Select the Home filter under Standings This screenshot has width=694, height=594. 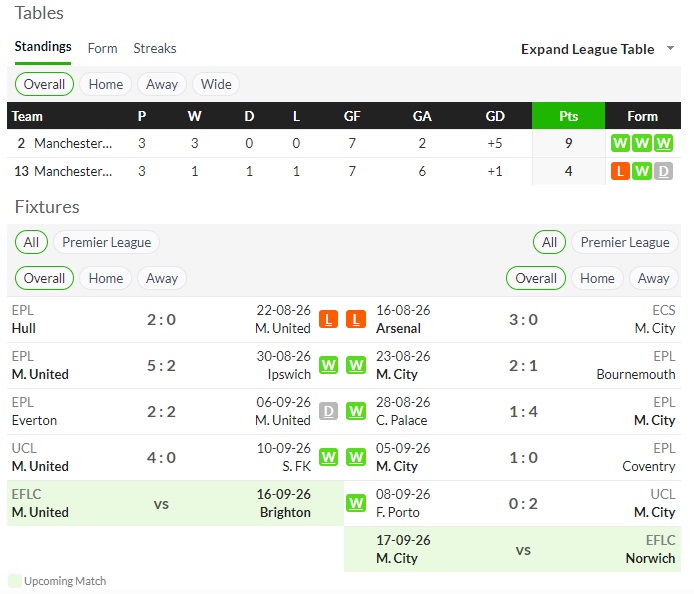tap(106, 84)
